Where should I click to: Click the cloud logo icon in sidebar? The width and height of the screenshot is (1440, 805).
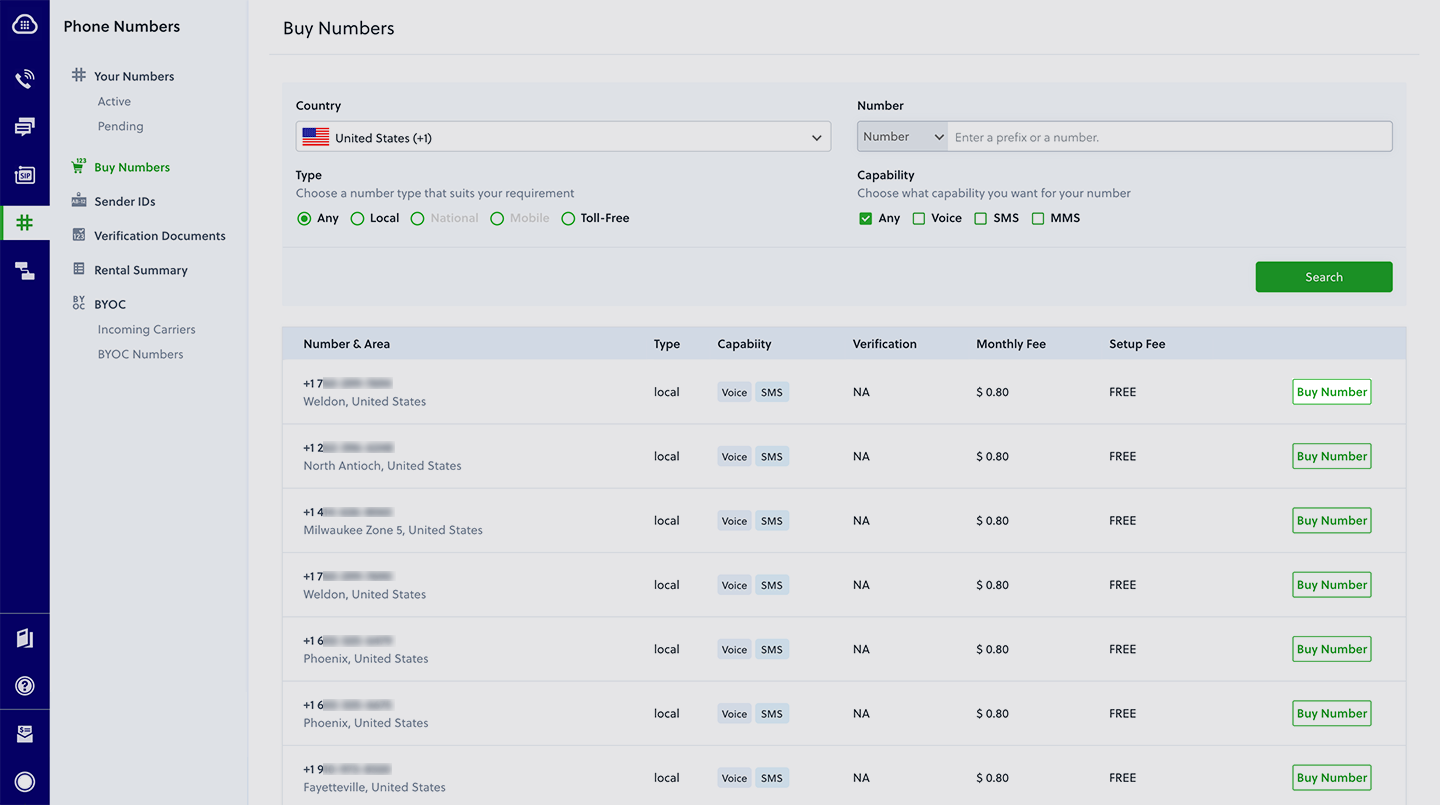point(25,25)
